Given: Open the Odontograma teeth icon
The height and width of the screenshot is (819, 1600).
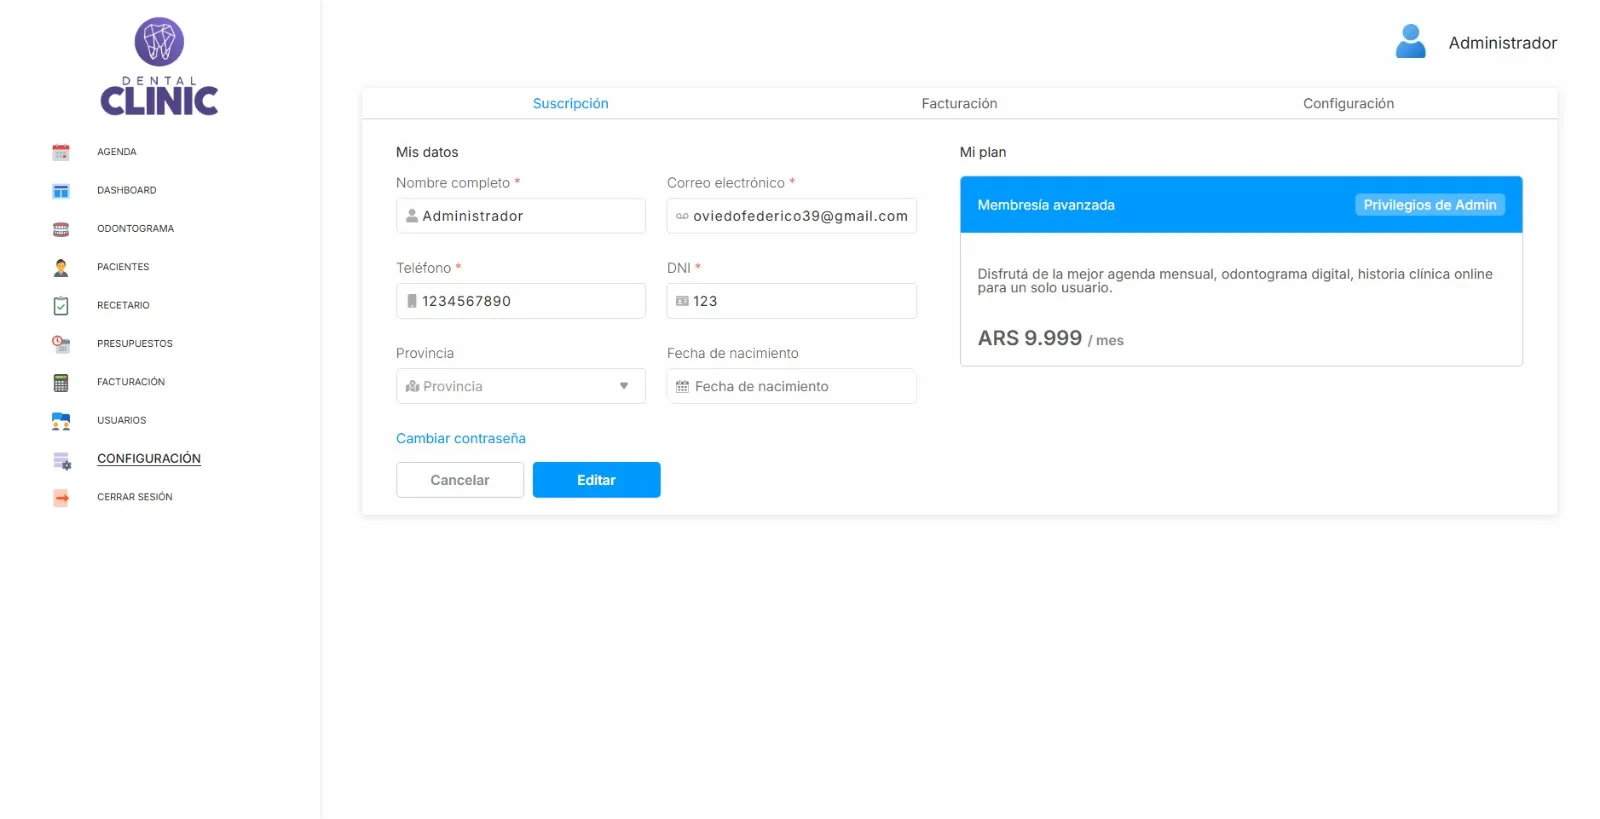Looking at the screenshot, I should (61, 229).
